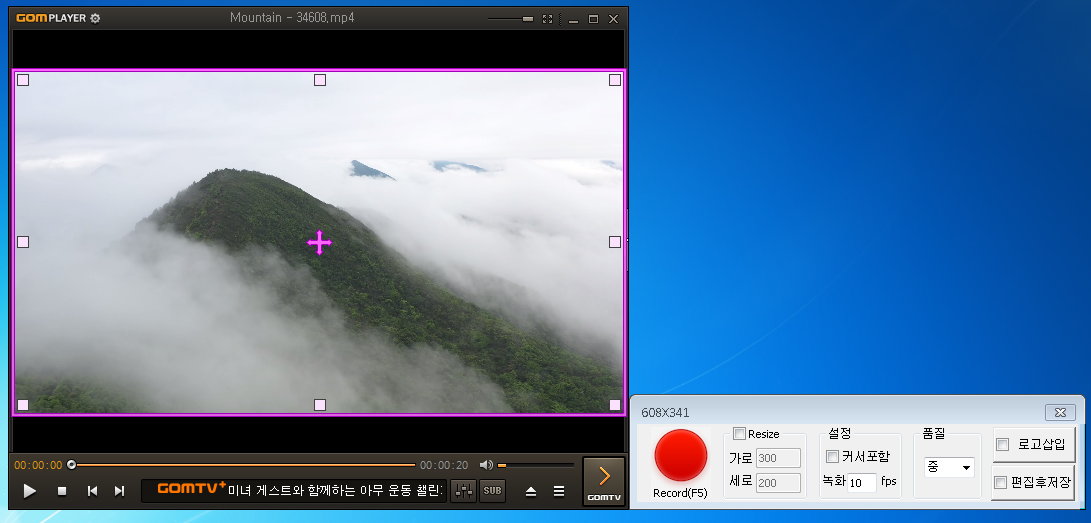Maximize the GOM Player window
Viewport: 1091px width, 523px height.
594,19
